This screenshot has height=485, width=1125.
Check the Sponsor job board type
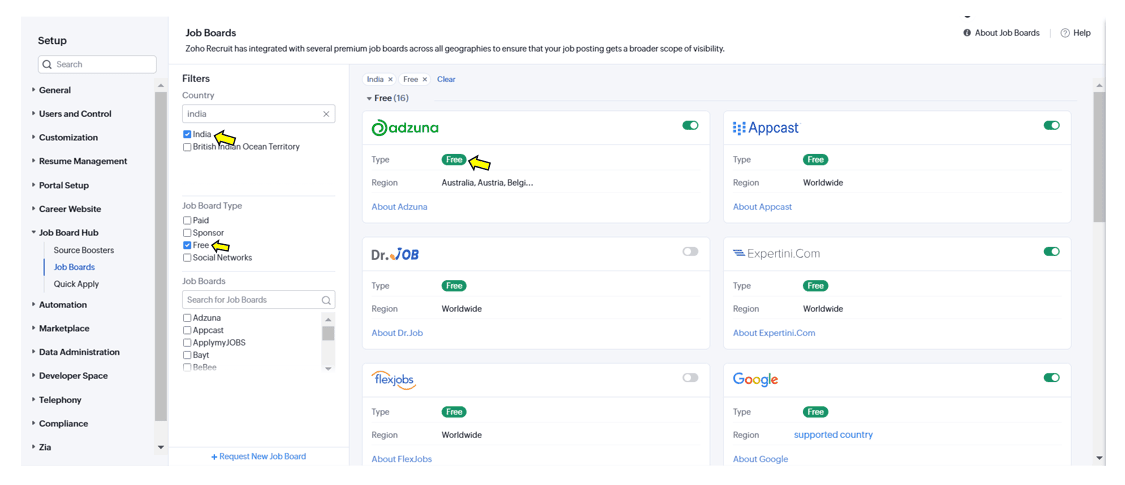[x=187, y=233]
